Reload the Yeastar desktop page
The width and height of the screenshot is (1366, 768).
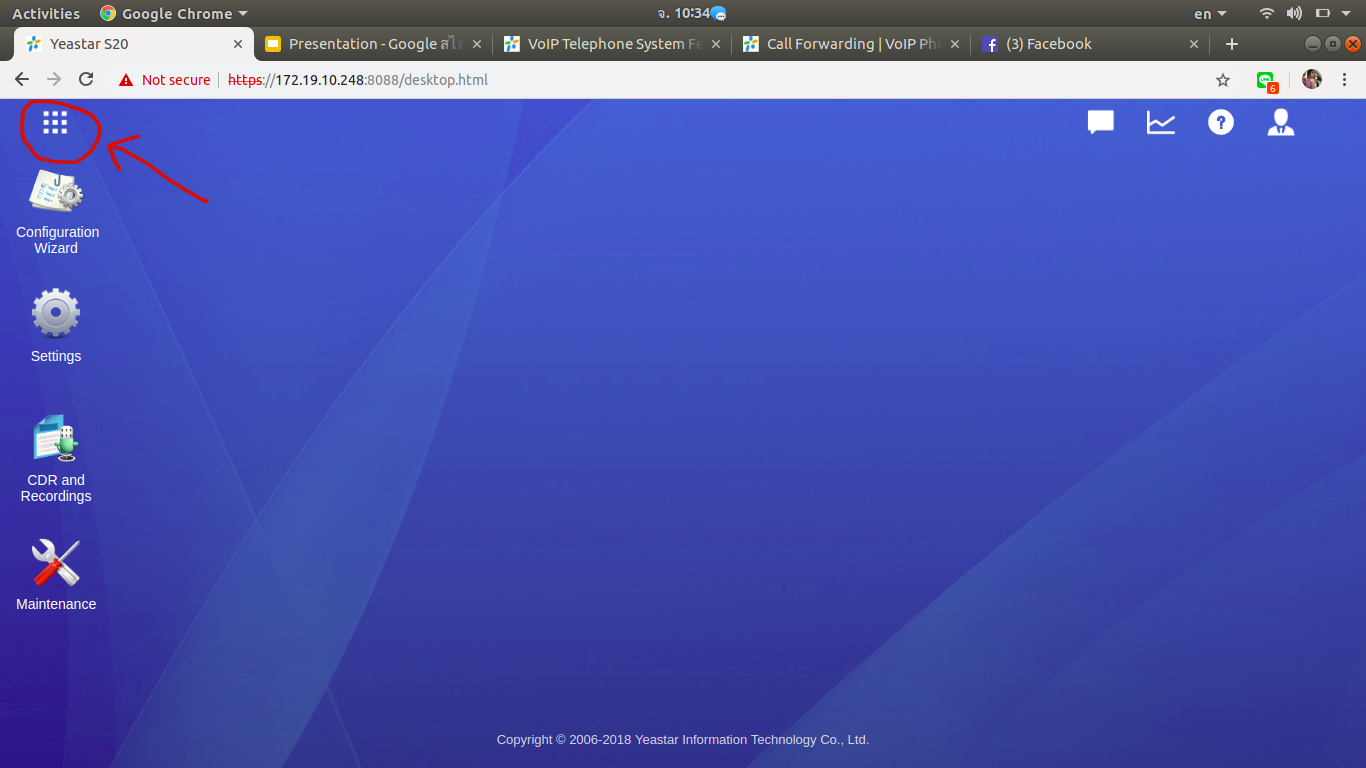tap(86, 80)
